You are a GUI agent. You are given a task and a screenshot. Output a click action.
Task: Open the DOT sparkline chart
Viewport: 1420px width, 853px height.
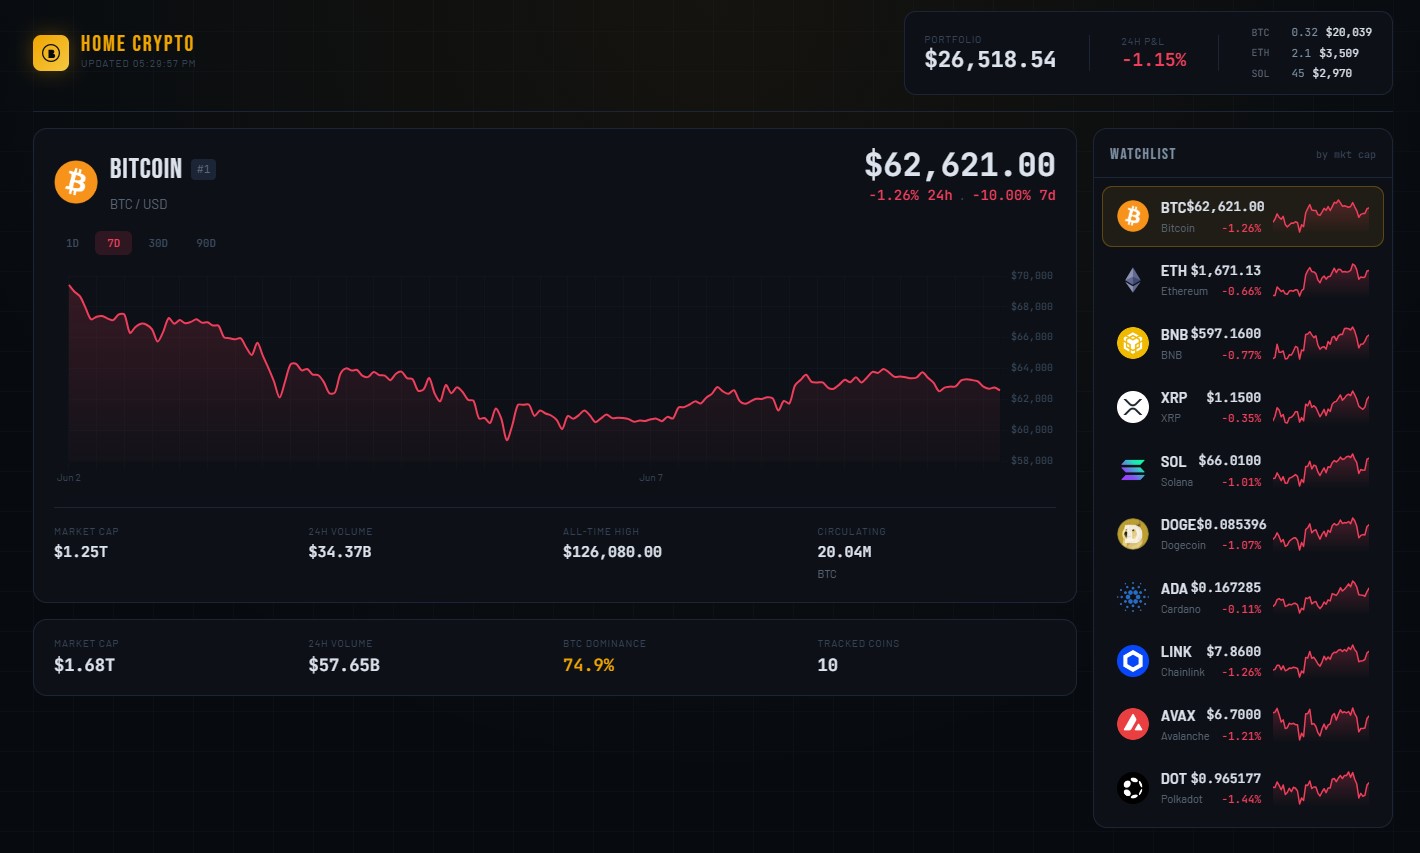tap(1321, 788)
